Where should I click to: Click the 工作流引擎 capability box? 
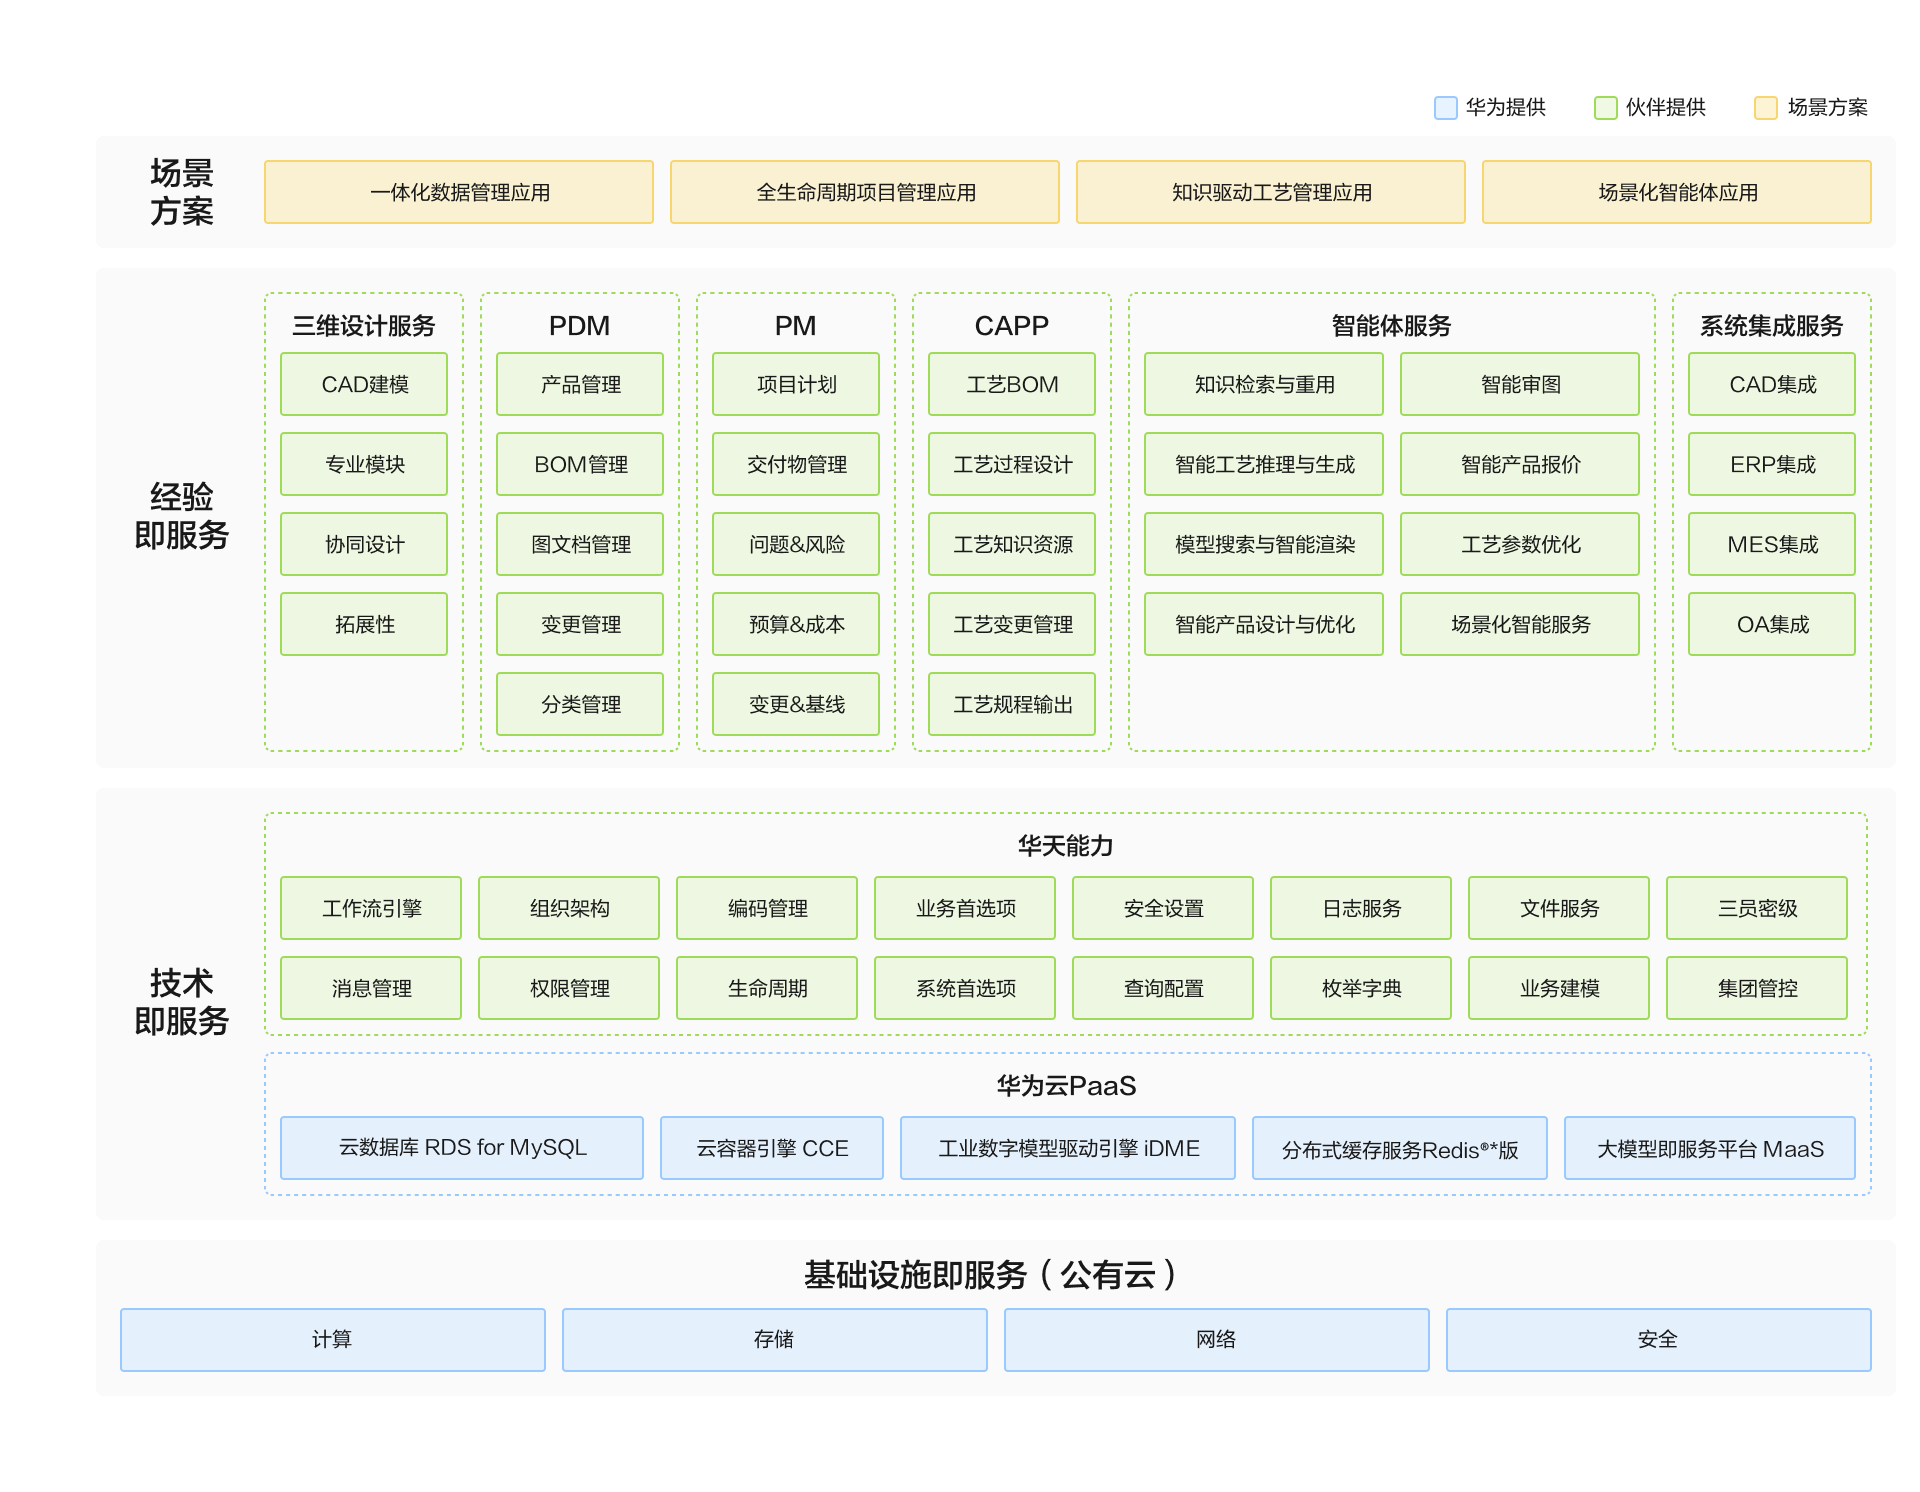tap(371, 908)
